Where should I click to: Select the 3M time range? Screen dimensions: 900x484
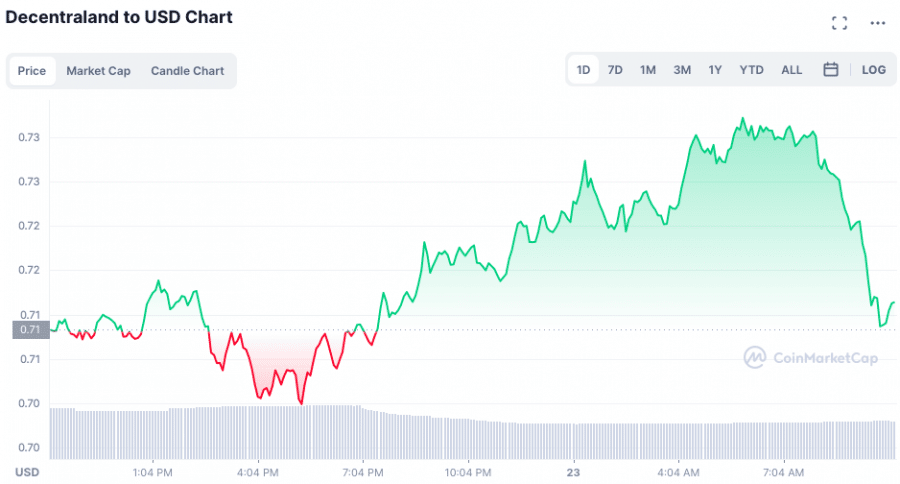[x=682, y=70]
